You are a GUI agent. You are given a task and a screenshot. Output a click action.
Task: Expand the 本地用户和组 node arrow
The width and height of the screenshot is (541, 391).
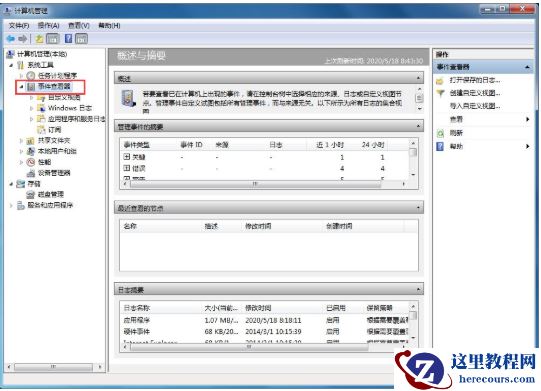tap(21, 151)
